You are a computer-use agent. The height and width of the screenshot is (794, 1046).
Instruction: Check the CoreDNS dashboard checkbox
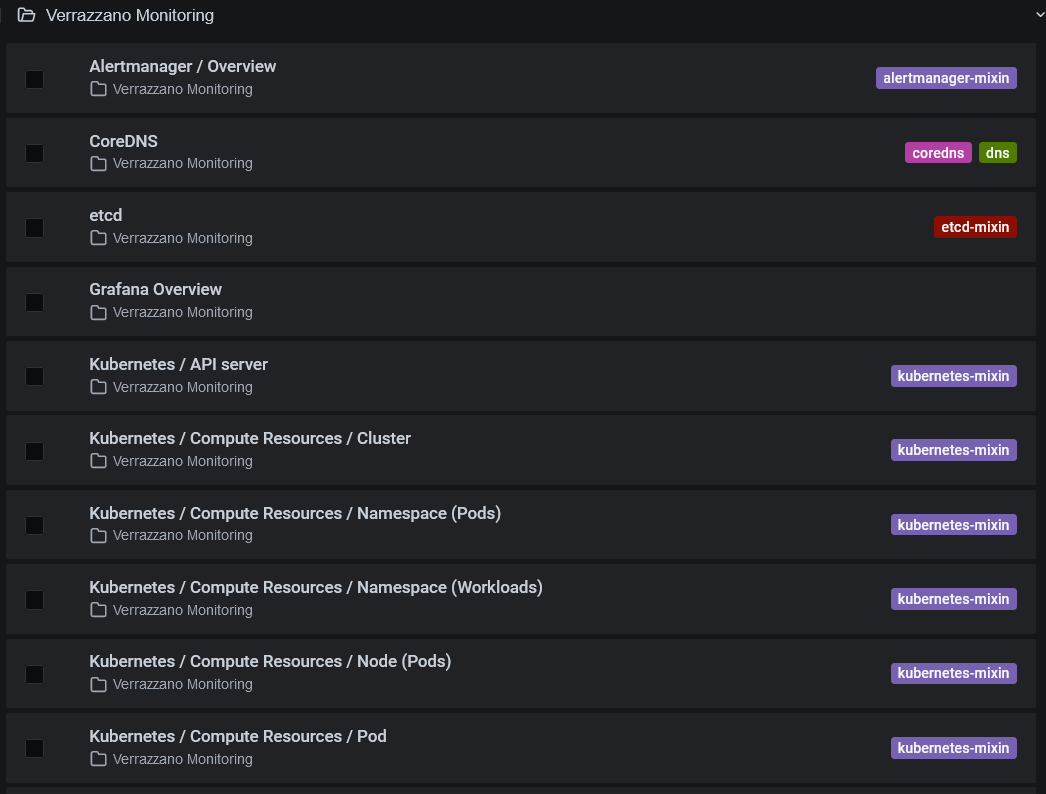34,153
